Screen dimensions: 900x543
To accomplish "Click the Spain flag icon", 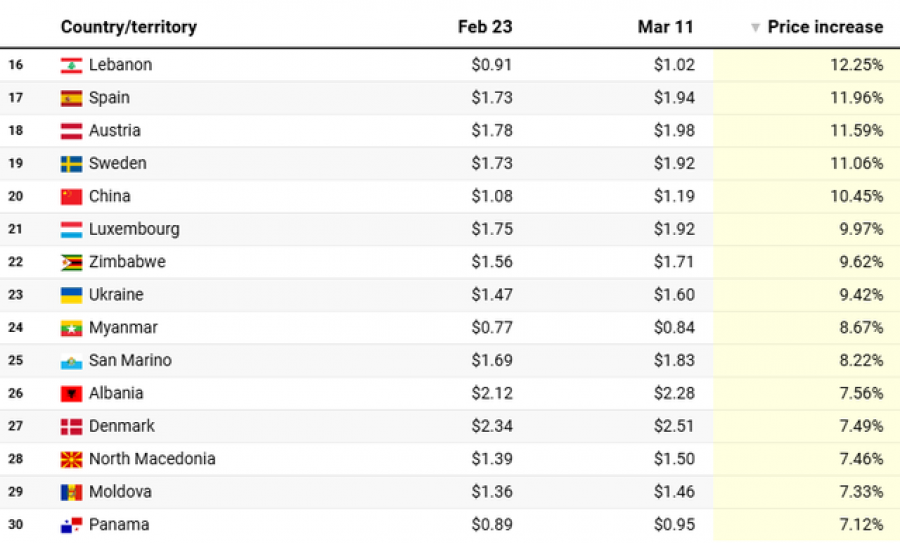I will click(x=71, y=98).
